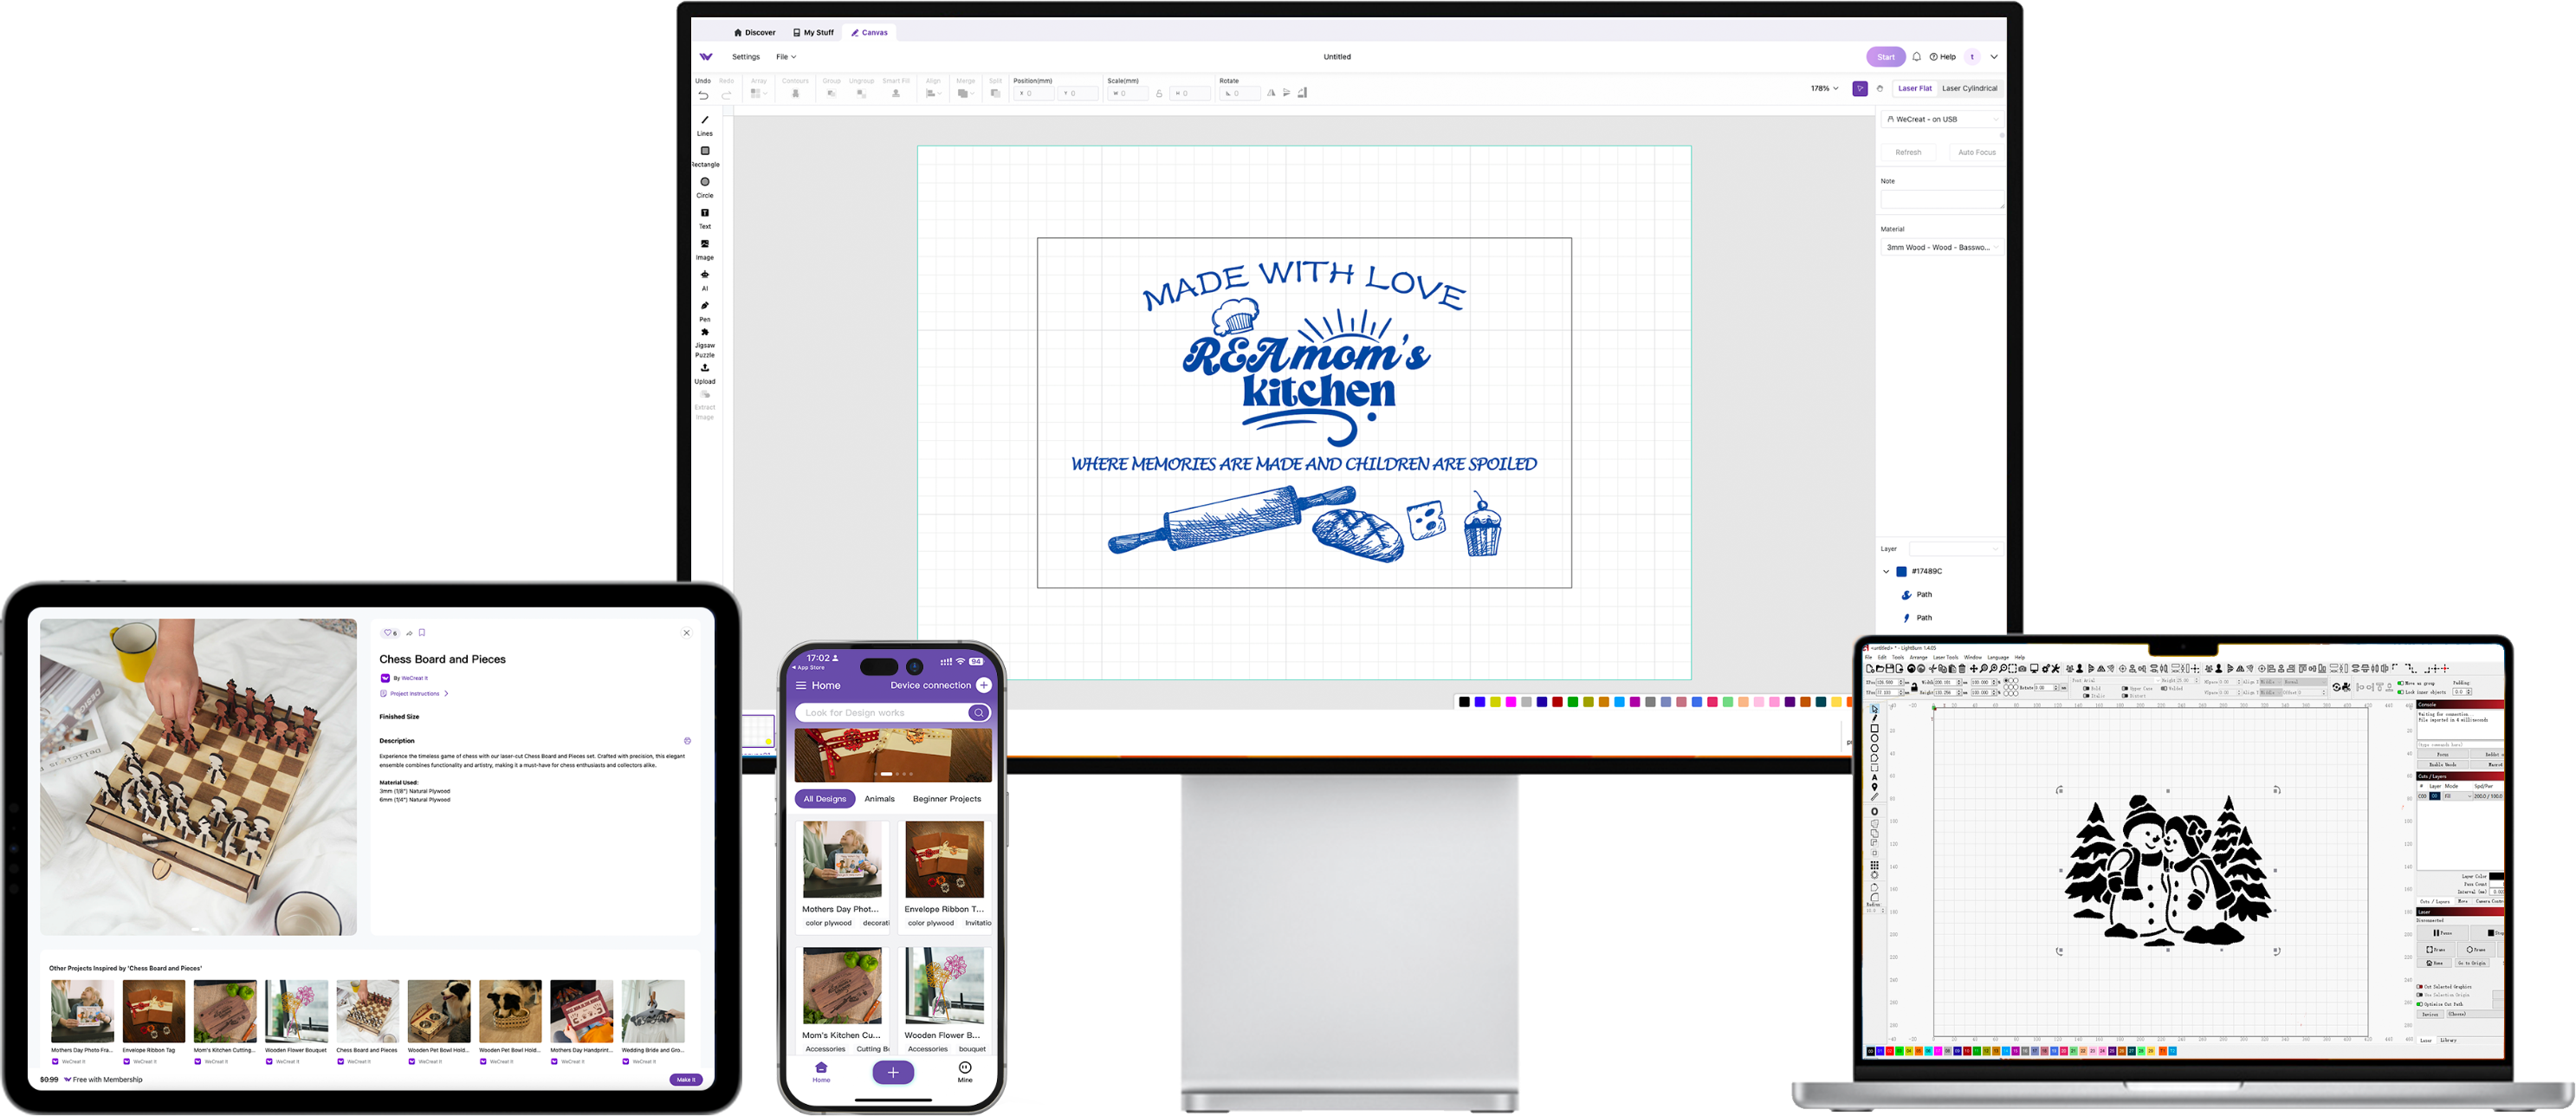Open the AI tool in sidebar
The image size is (2576, 1116).
(704, 275)
